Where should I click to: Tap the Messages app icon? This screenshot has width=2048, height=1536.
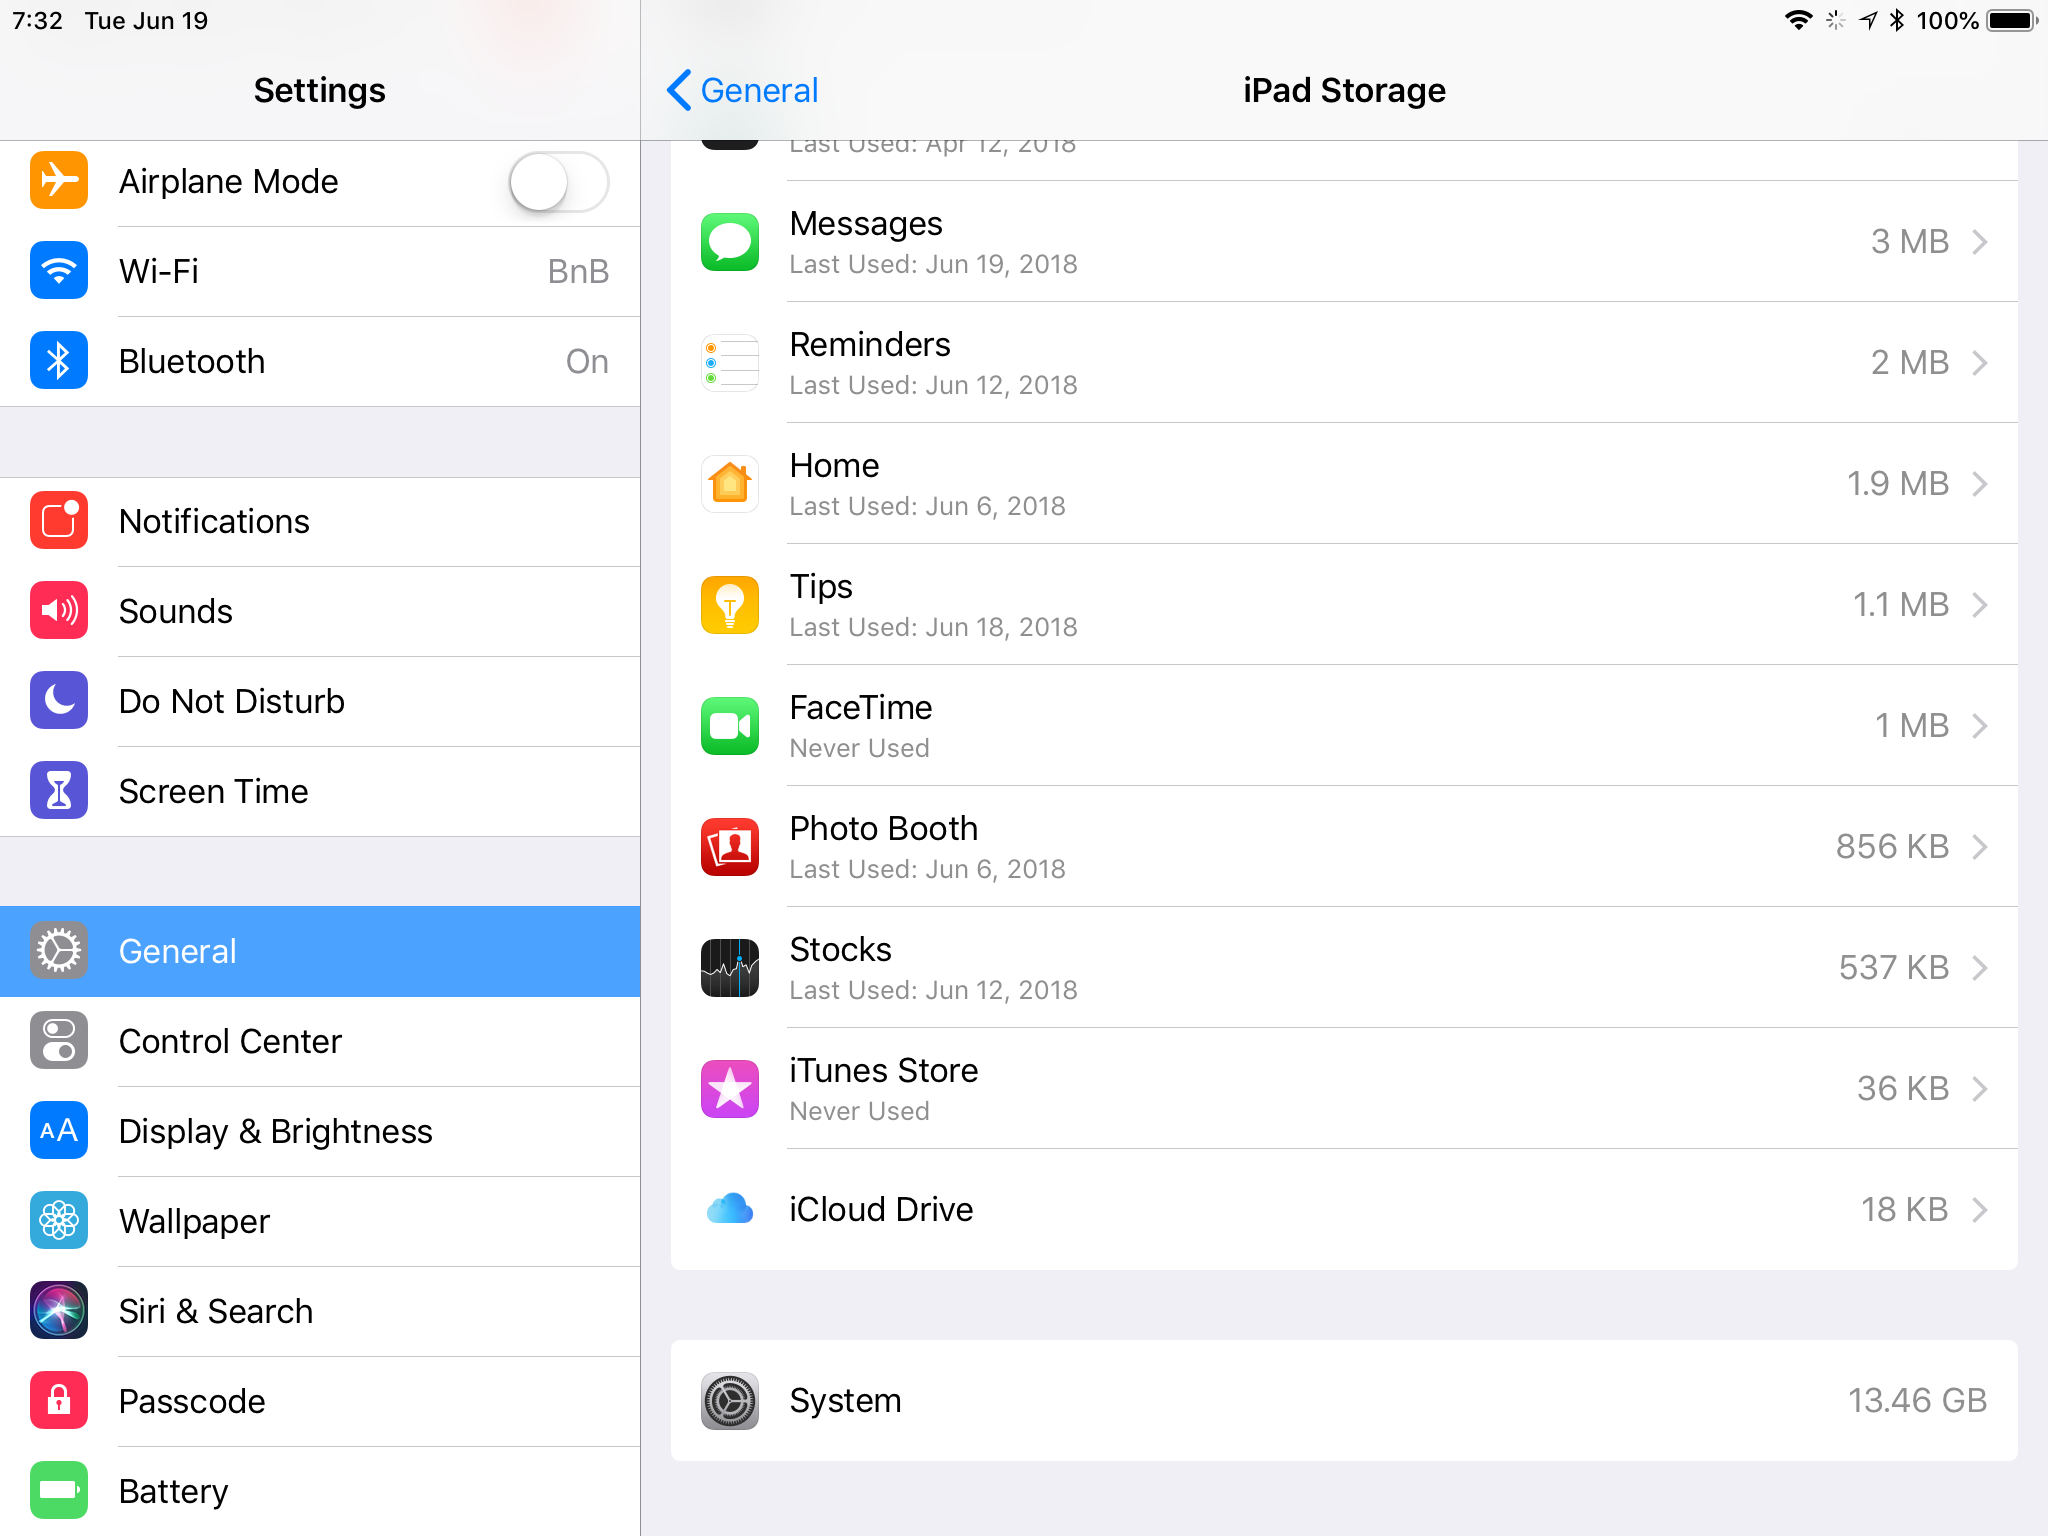click(730, 242)
